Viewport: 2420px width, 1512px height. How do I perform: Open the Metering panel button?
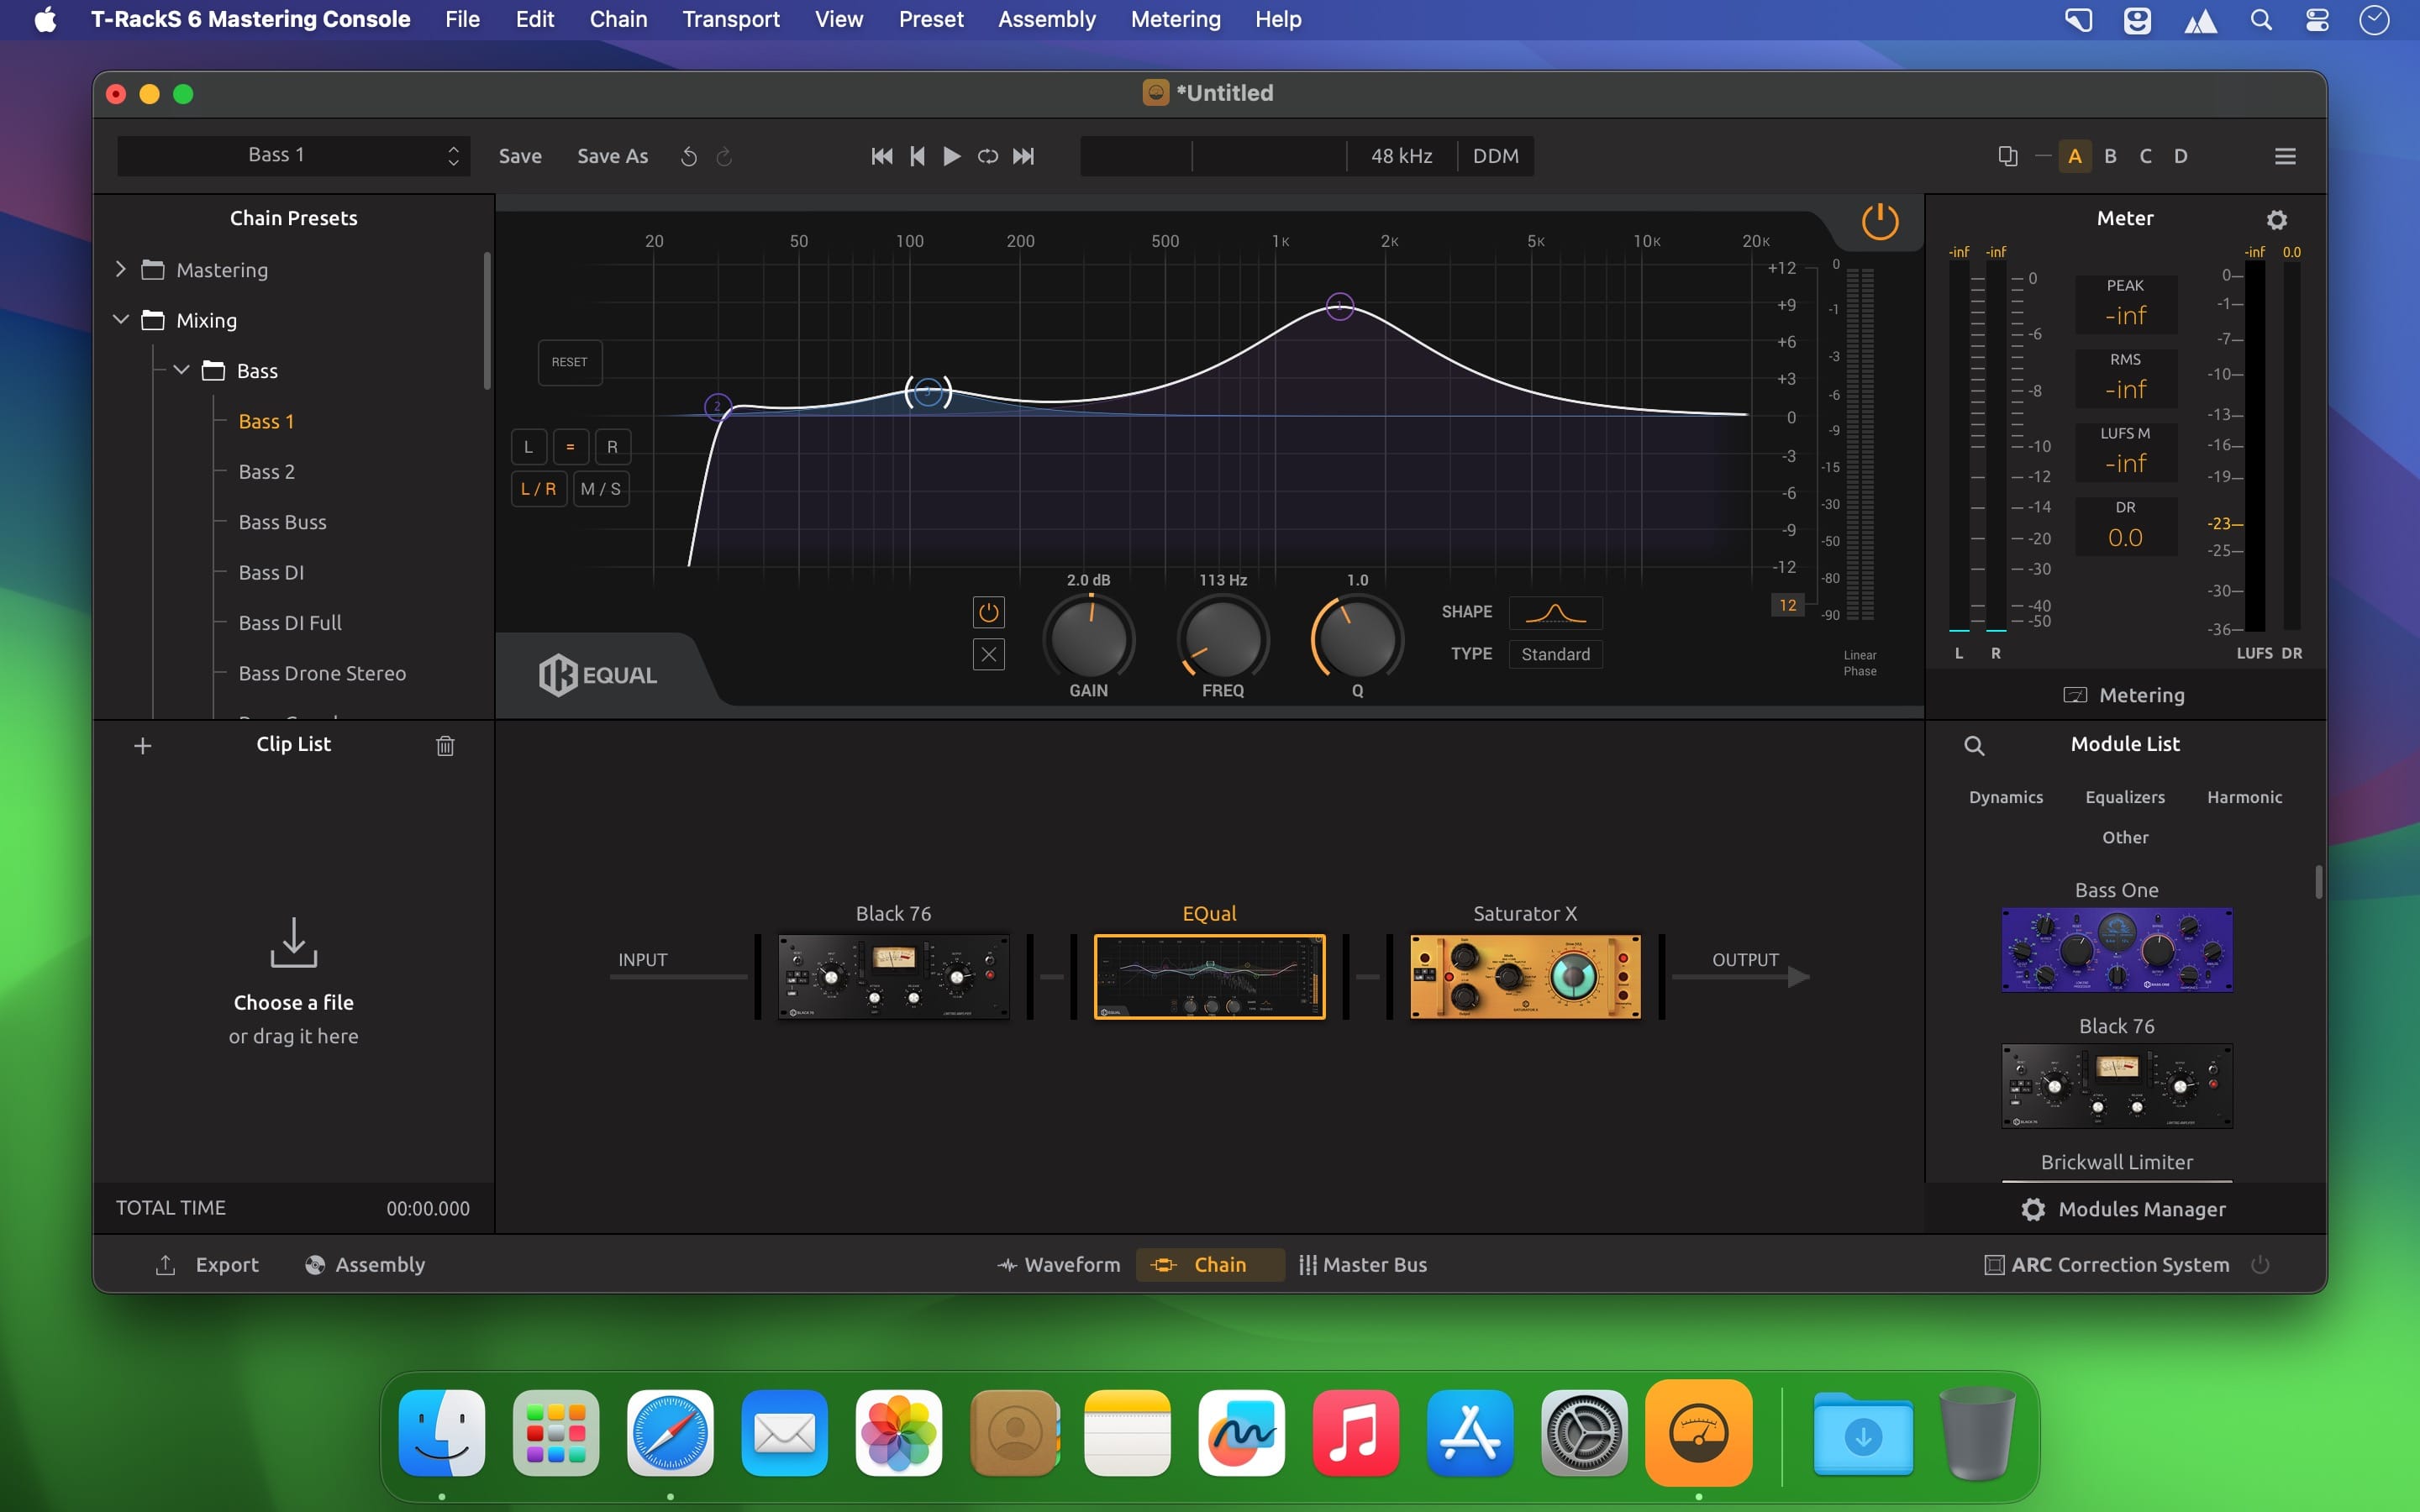point(2124,695)
